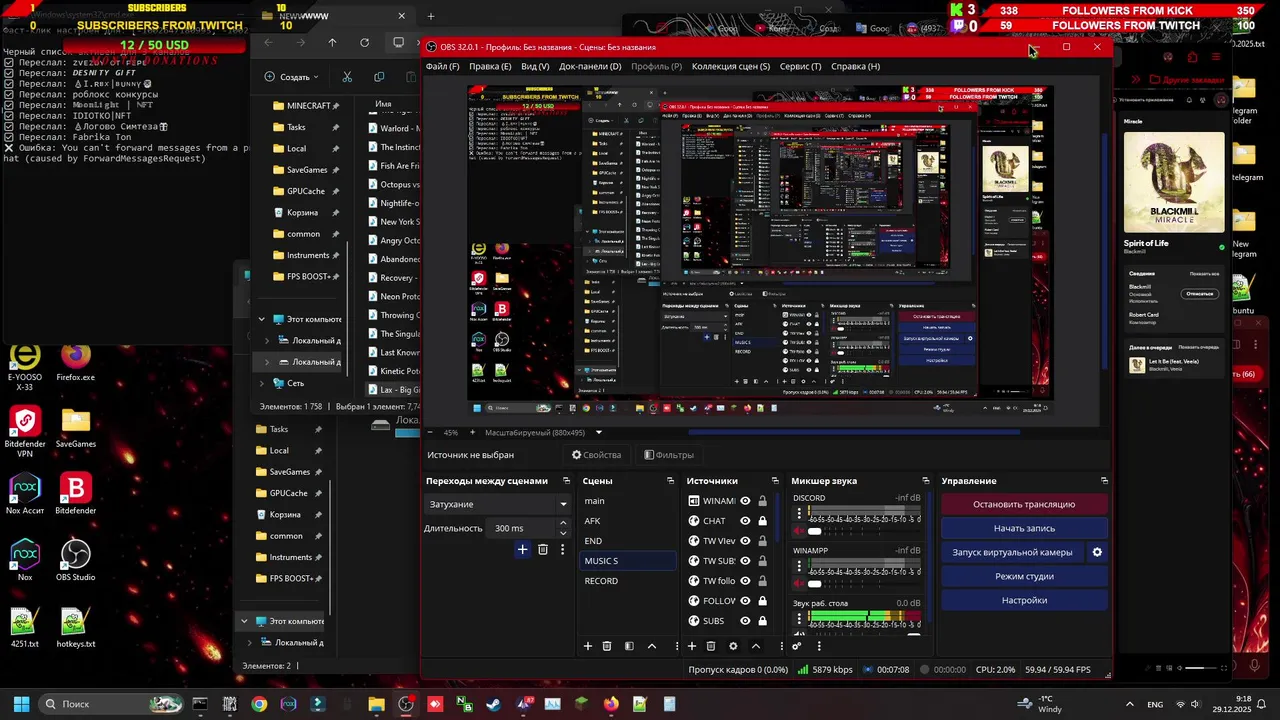Image resolution: width=1280 pixels, height=720 pixels.
Task: Open the Сервис (T) menu in OBS
Action: [800, 66]
